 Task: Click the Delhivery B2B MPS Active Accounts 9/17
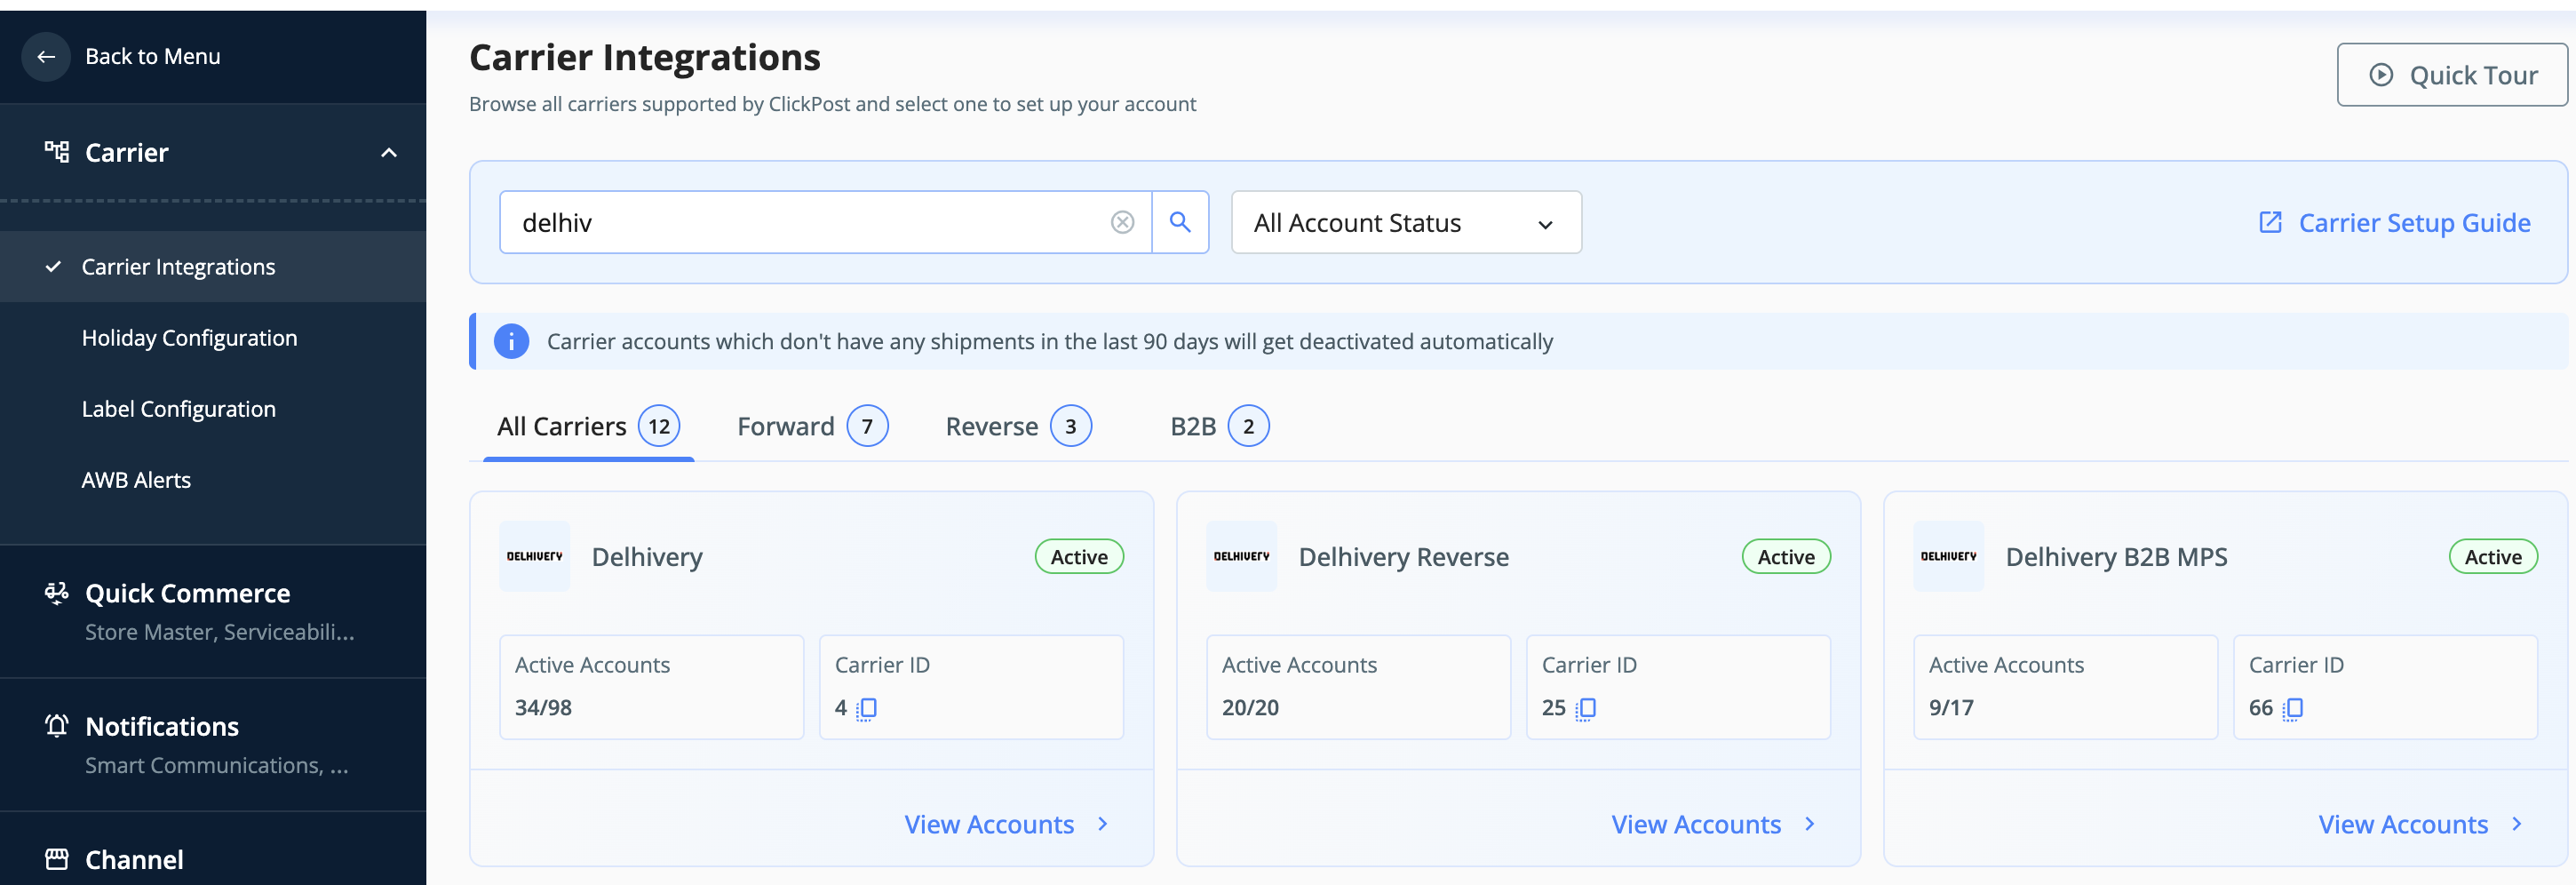coord(1951,708)
